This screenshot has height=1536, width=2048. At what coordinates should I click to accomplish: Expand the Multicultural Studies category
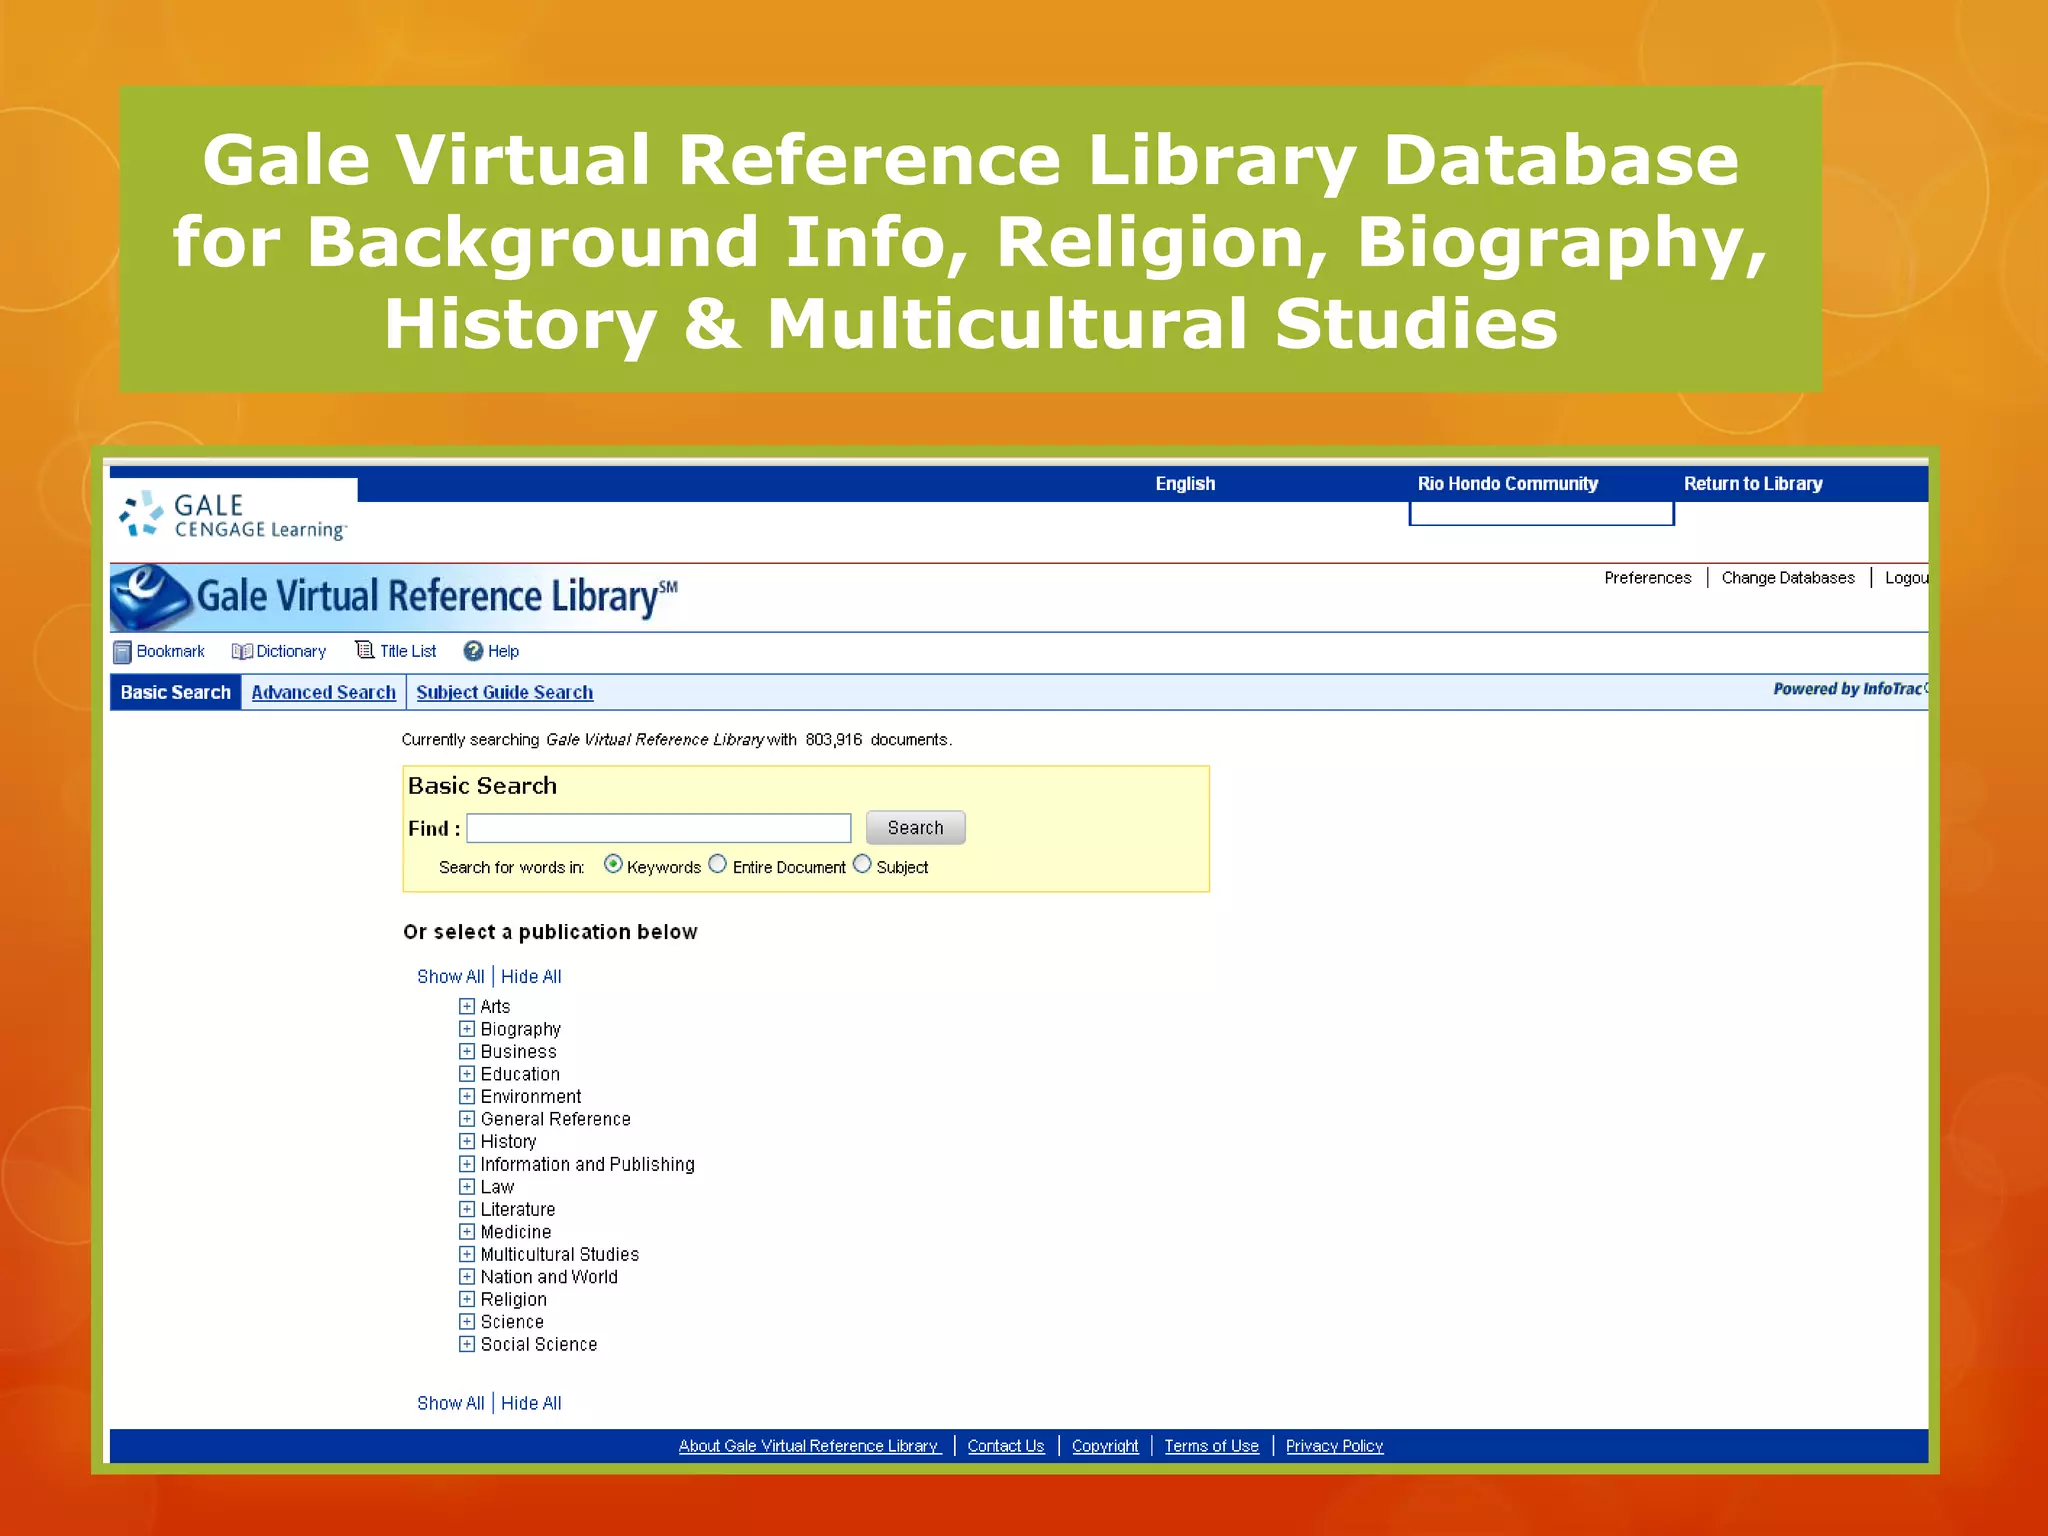pos(467,1254)
